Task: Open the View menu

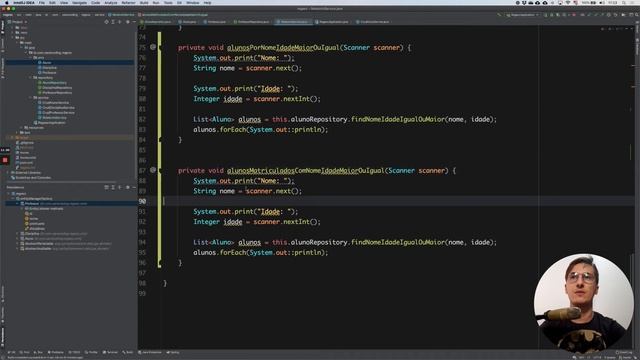Action: point(64,2)
